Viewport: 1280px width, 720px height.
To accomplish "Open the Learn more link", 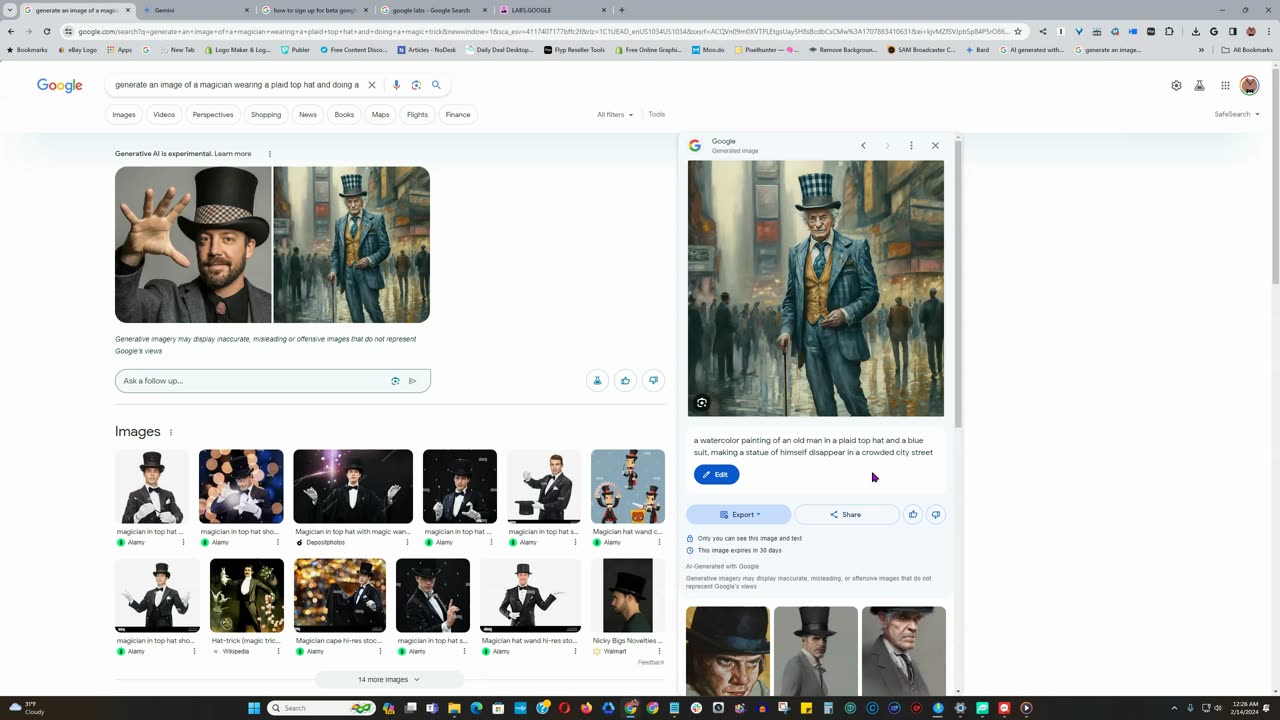I will pos(233,154).
